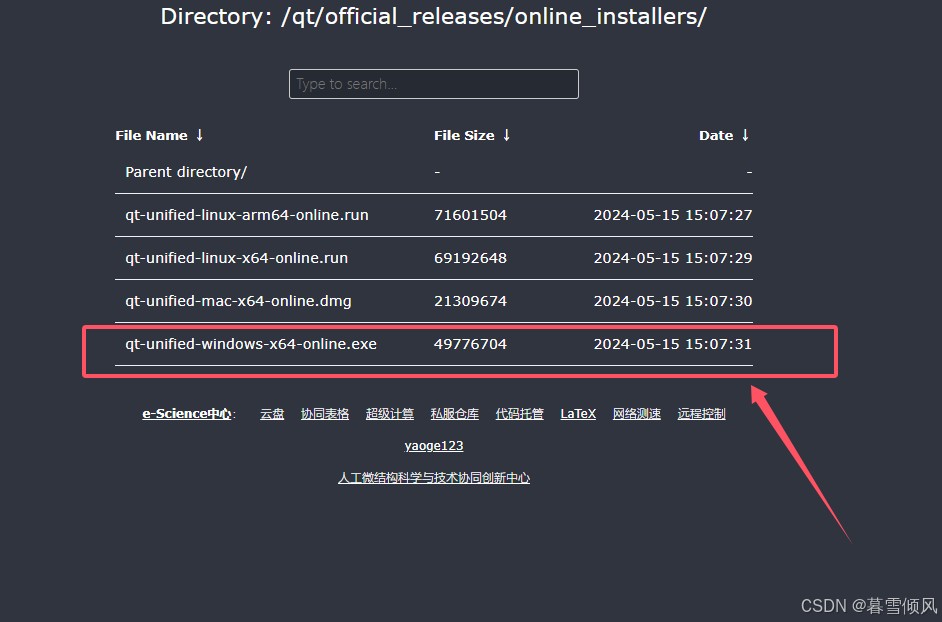Open the 协同表格 footer link
Screen dimensions: 942x622
(x=325, y=414)
